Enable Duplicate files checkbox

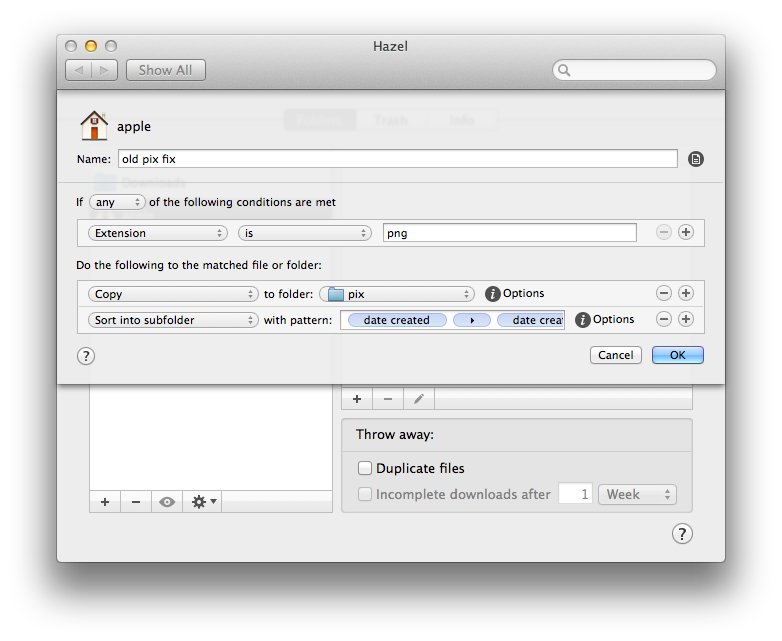click(365, 468)
